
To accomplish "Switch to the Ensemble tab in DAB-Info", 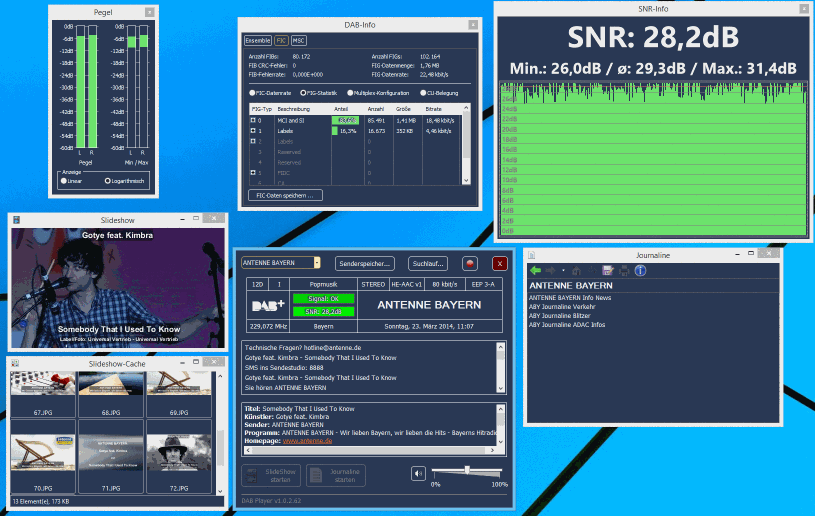I will [258, 40].
